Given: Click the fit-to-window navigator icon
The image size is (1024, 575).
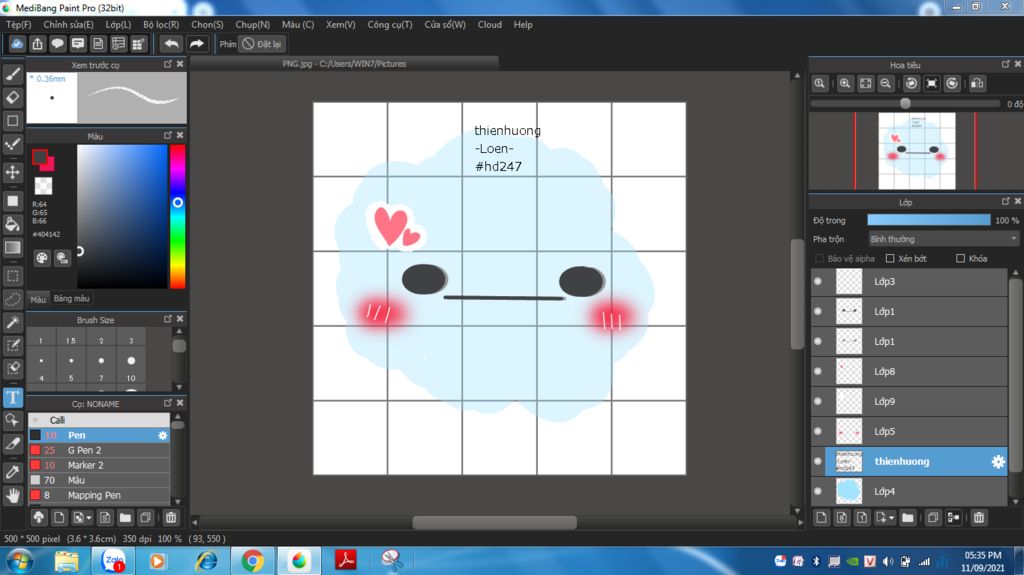Looking at the screenshot, I should [865, 84].
